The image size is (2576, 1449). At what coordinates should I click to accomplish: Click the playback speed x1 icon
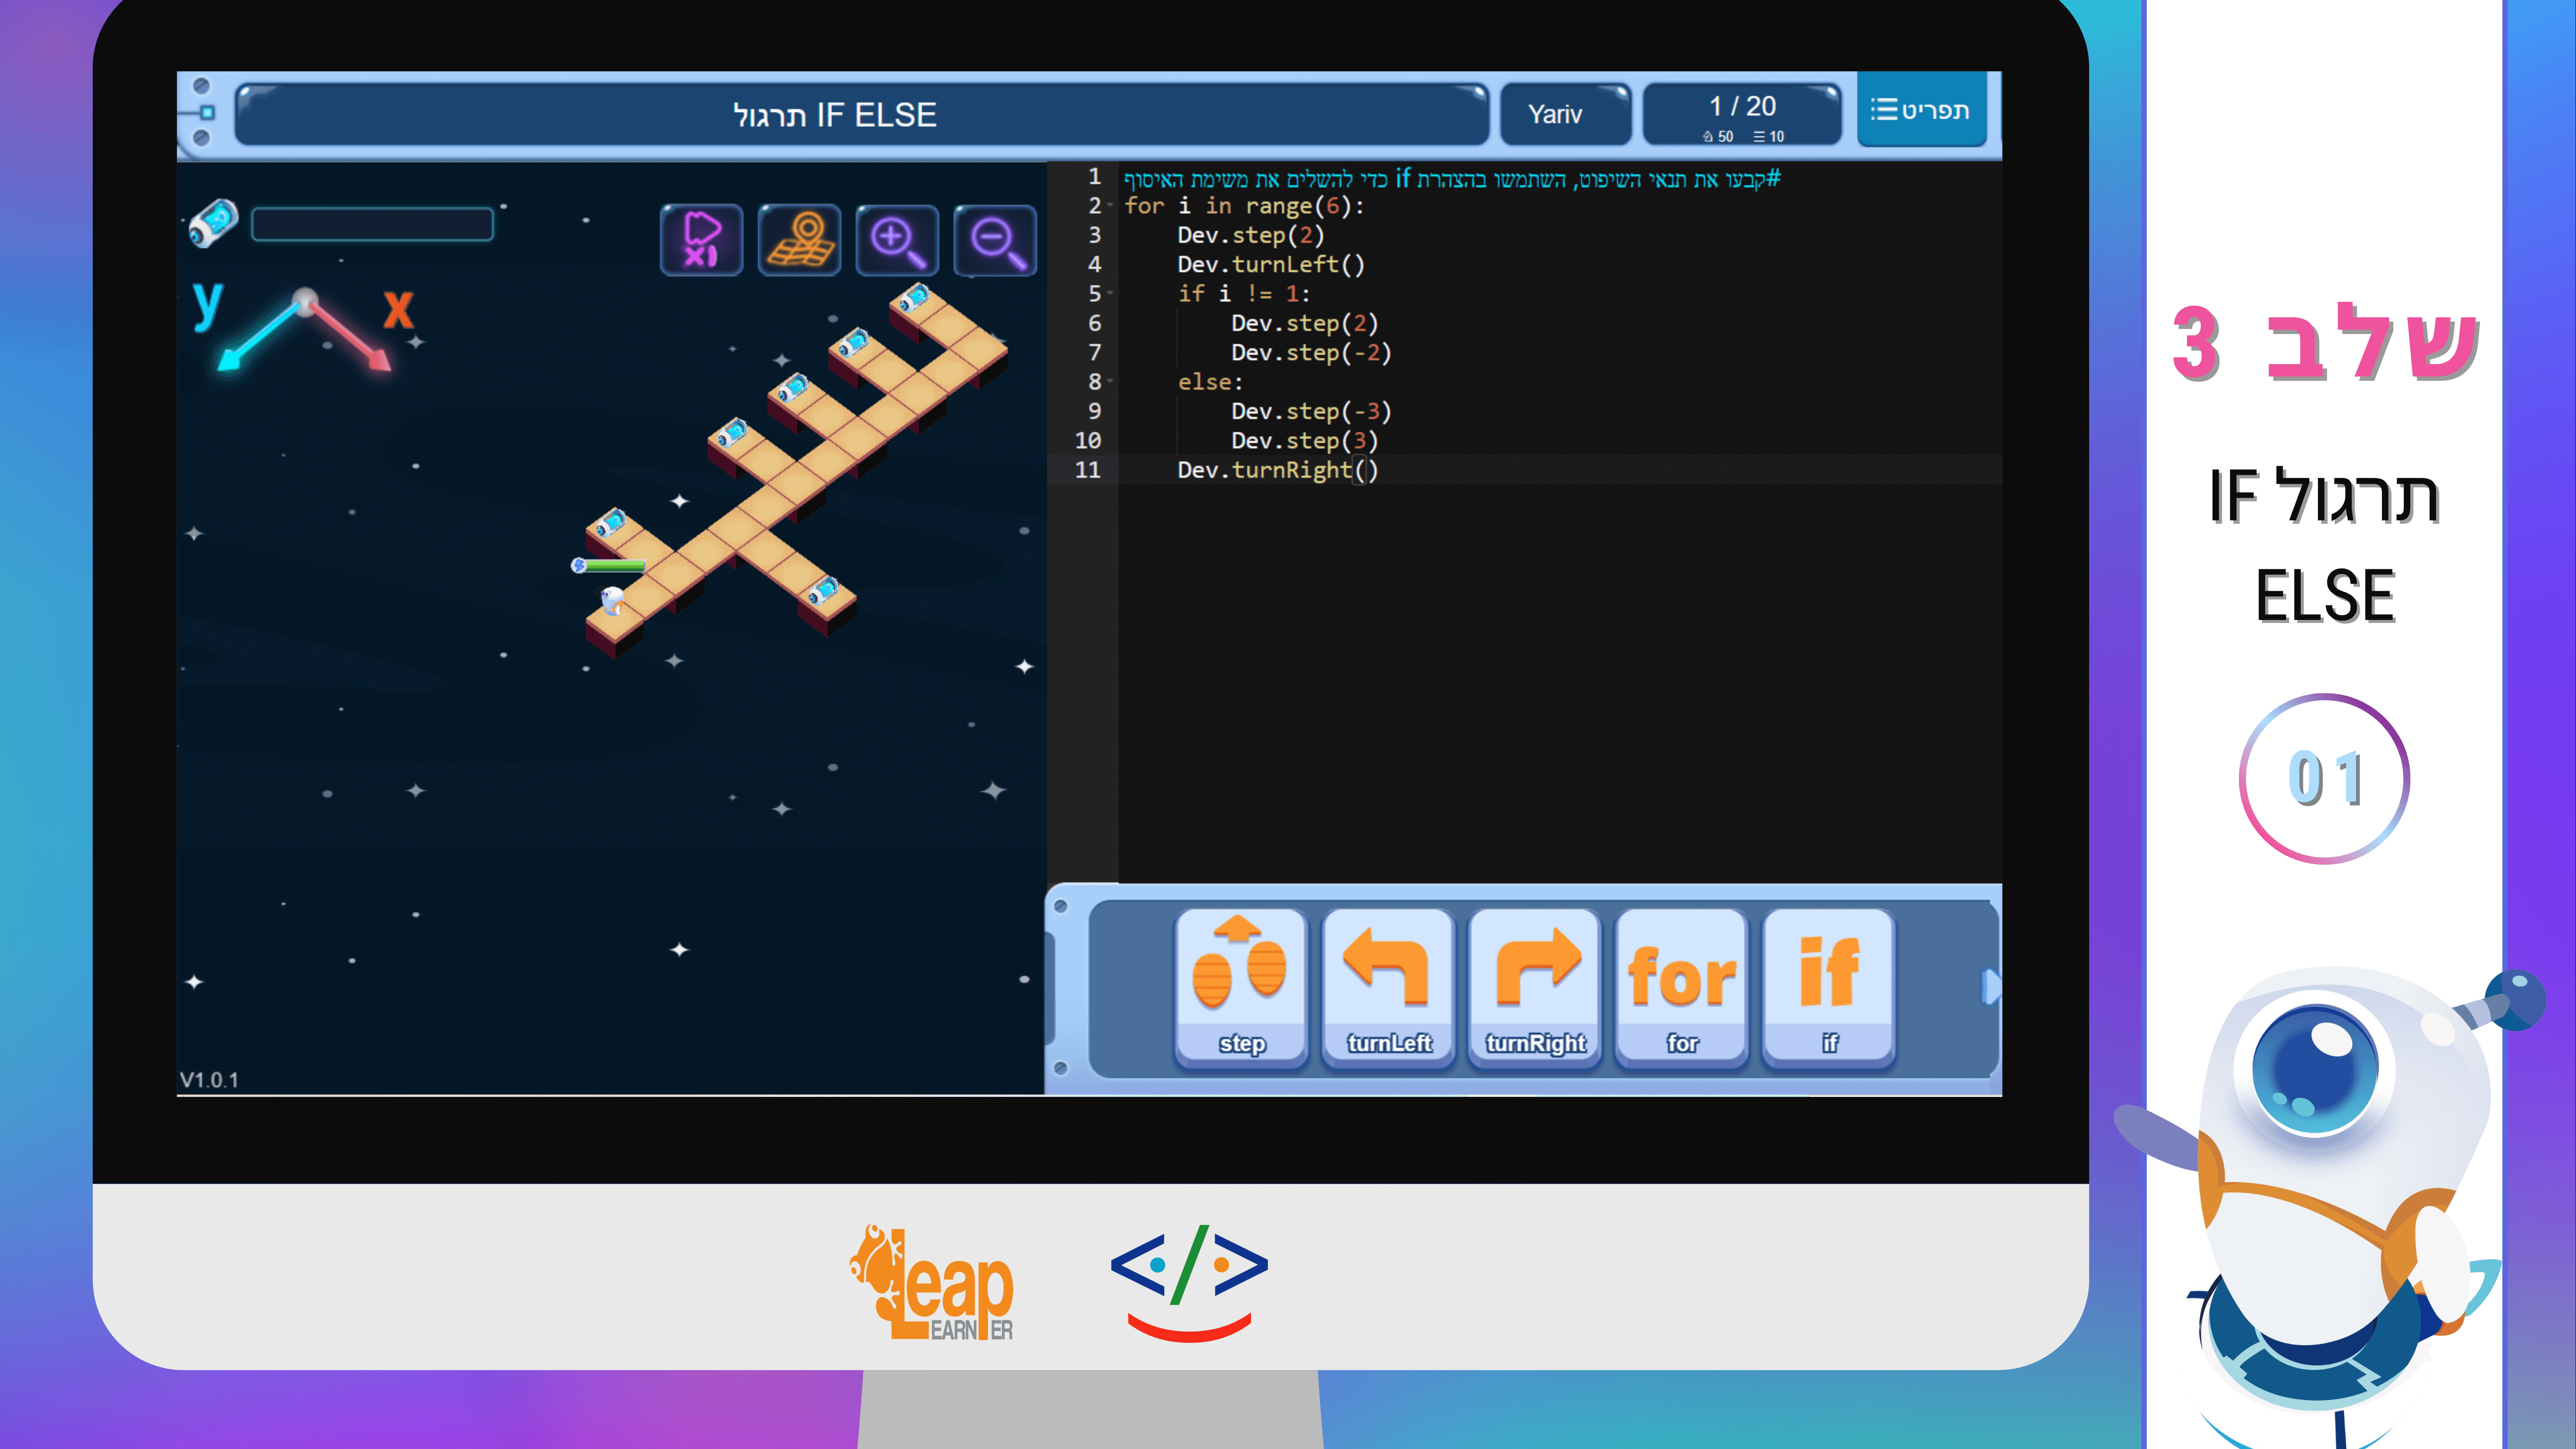click(701, 240)
